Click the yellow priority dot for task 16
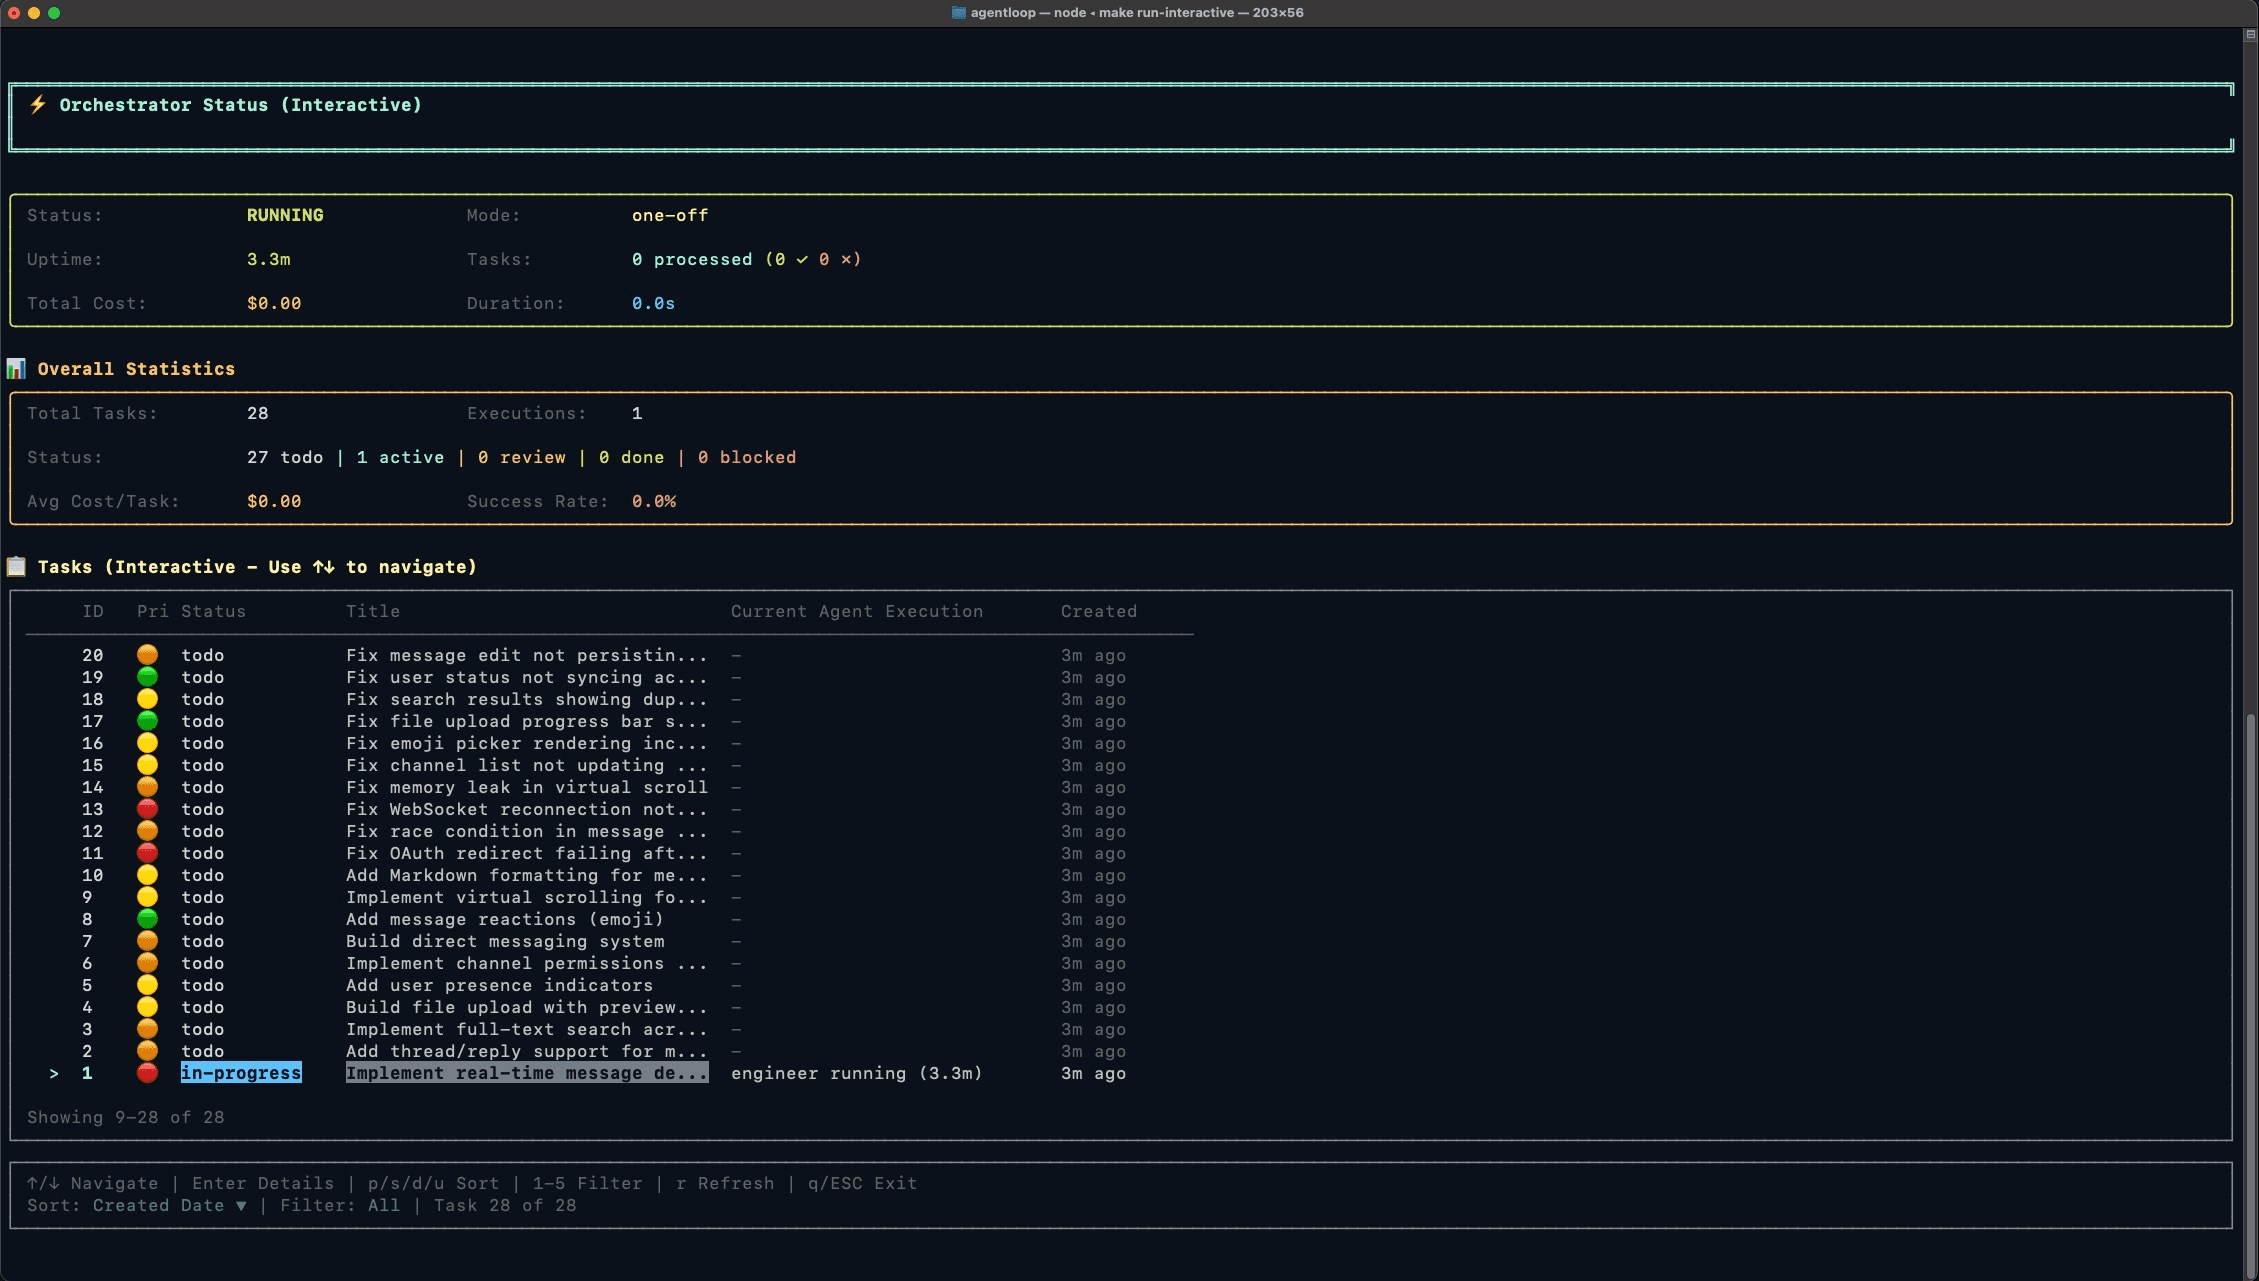The image size is (2259, 1281). pos(148,743)
